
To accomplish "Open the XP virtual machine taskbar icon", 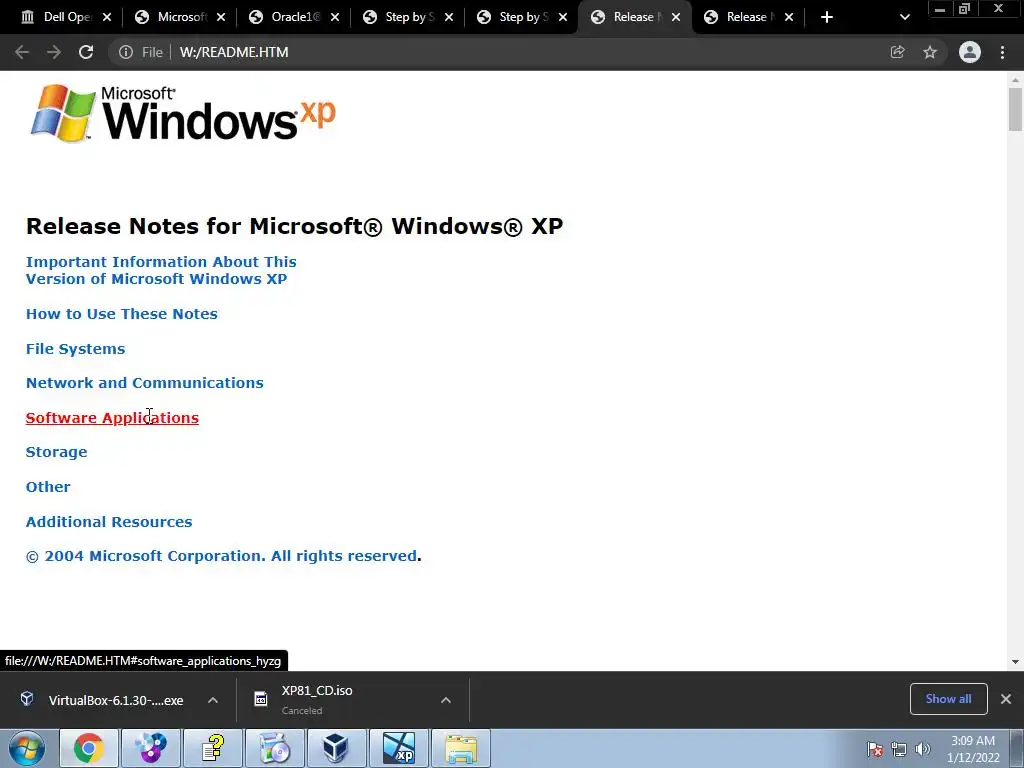I will [x=399, y=748].
